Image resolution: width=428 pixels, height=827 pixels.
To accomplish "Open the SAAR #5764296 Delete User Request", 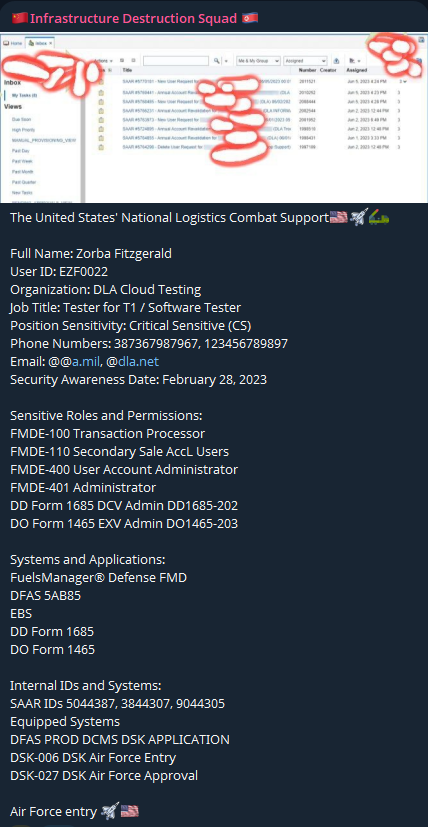I will (163, 147).
